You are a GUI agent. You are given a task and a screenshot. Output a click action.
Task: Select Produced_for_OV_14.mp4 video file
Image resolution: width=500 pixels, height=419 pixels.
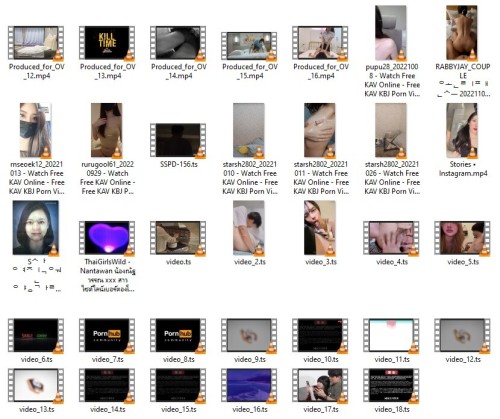click(178, 43)
